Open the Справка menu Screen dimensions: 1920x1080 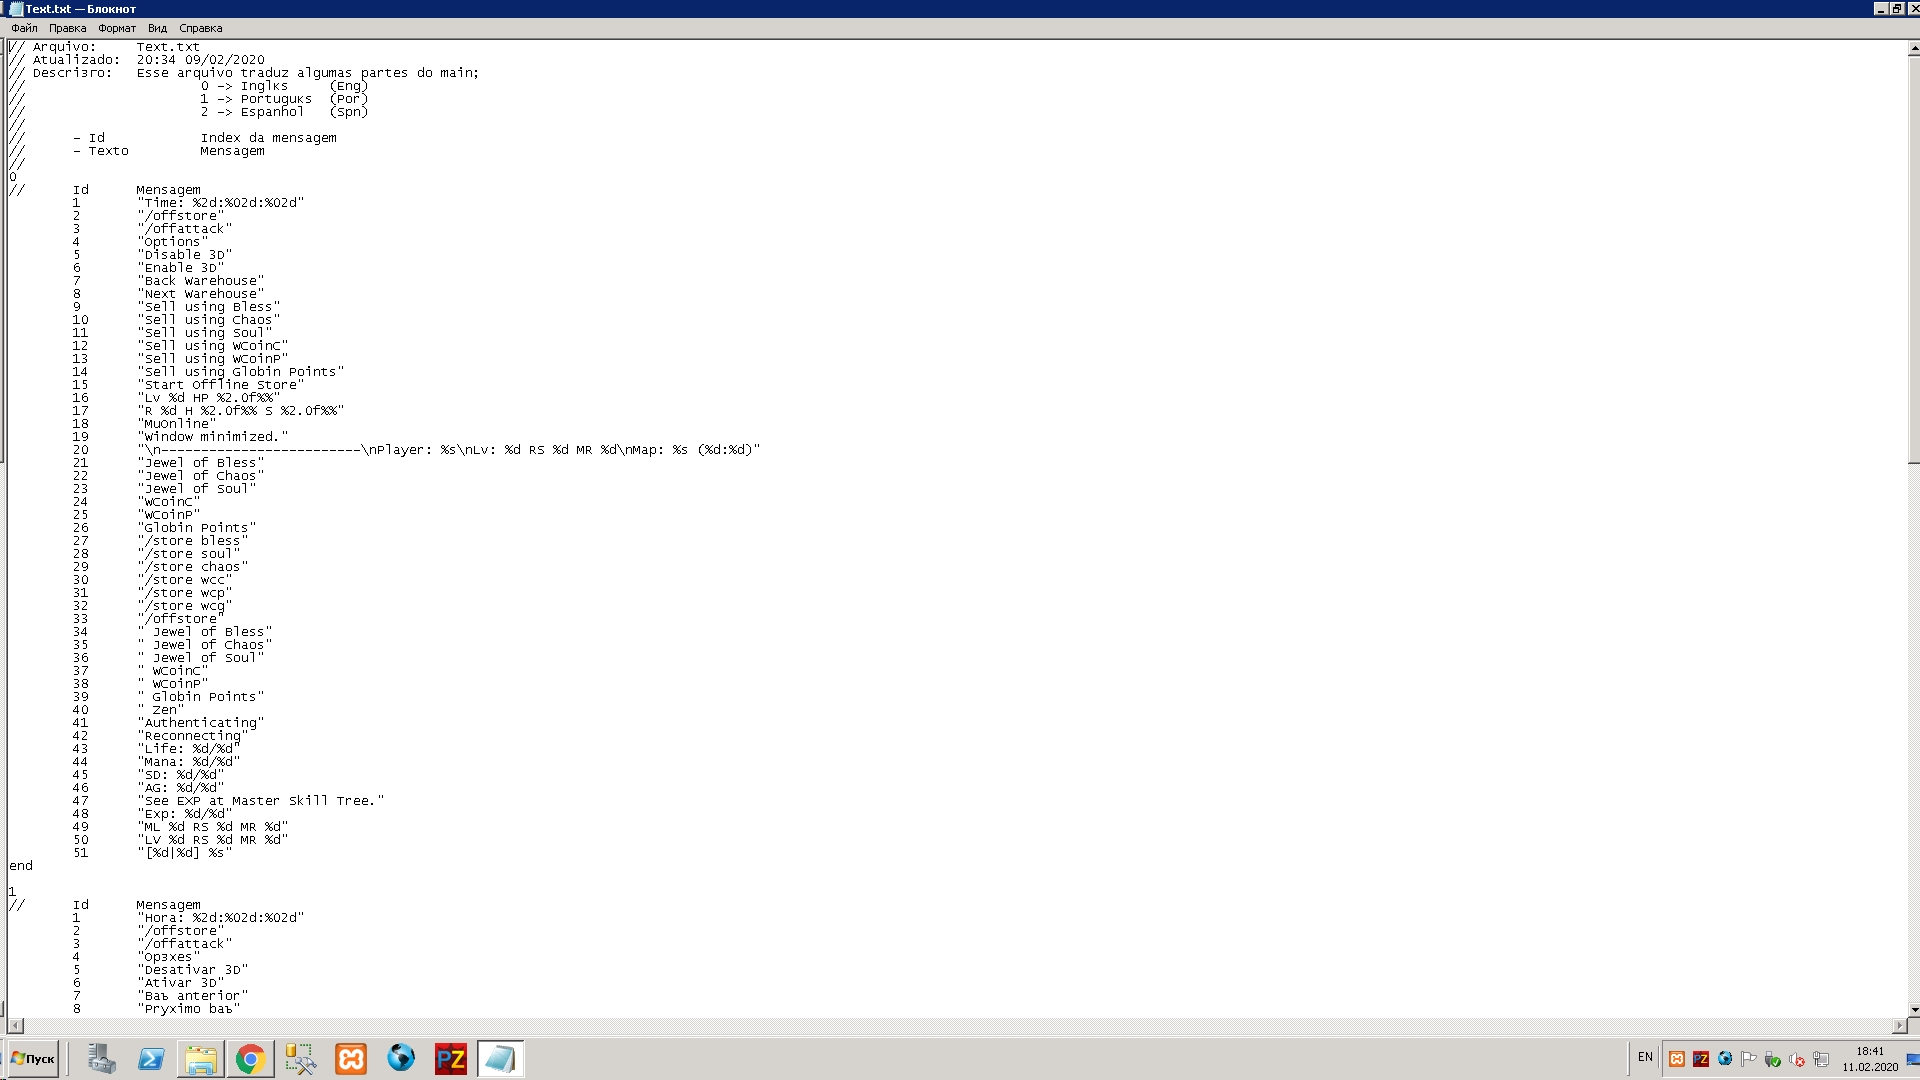[200, 28]
